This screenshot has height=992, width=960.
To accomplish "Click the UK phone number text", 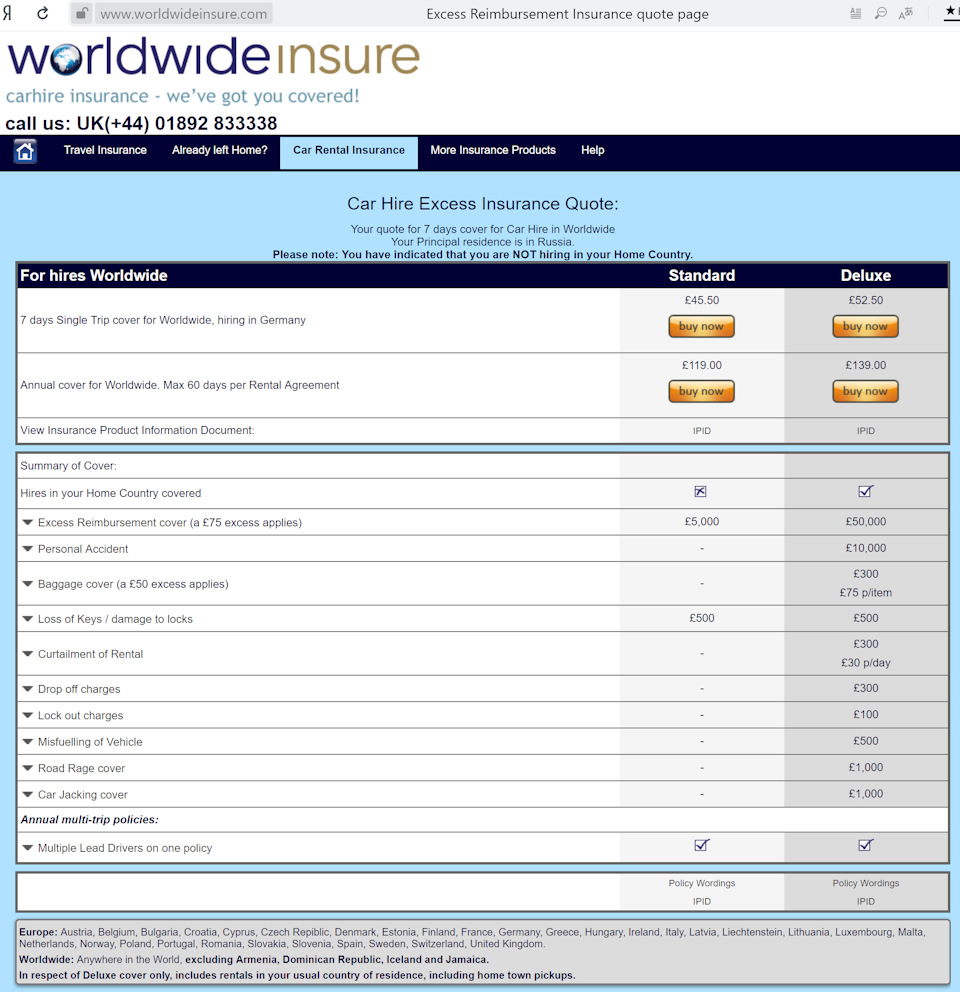I will [141, 123].
